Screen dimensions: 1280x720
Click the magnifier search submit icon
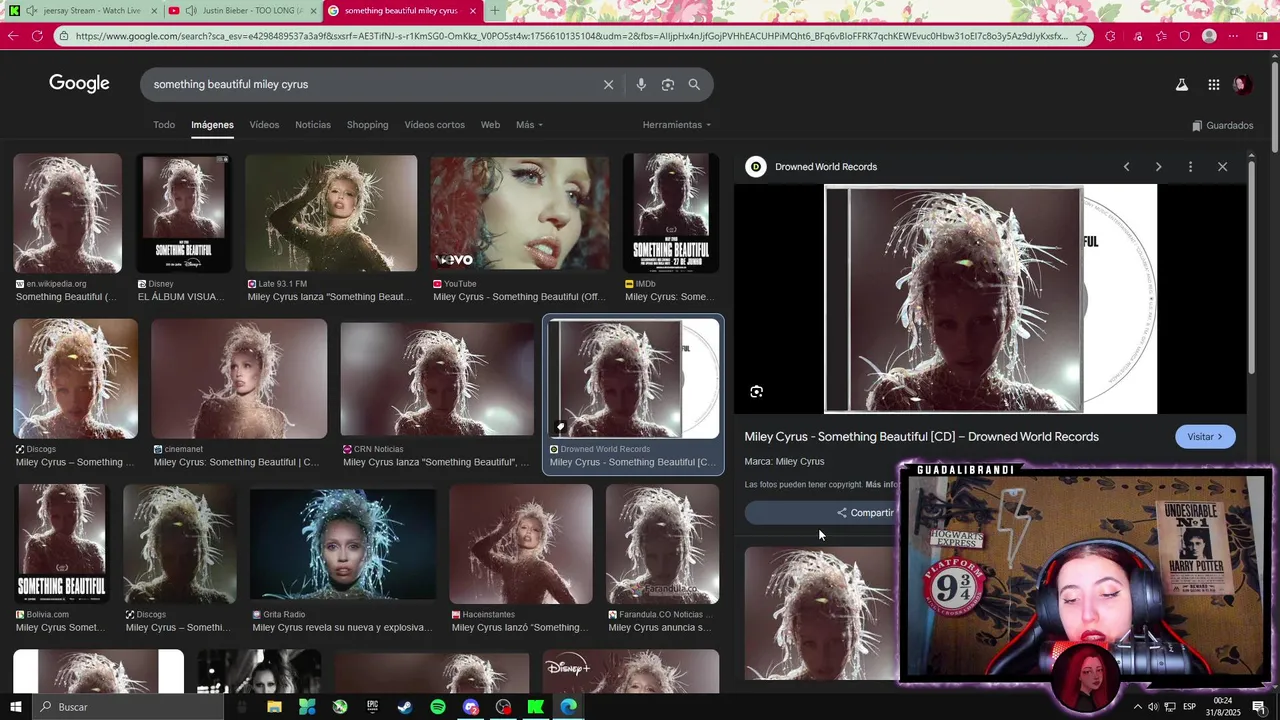[x=694, y=85]
